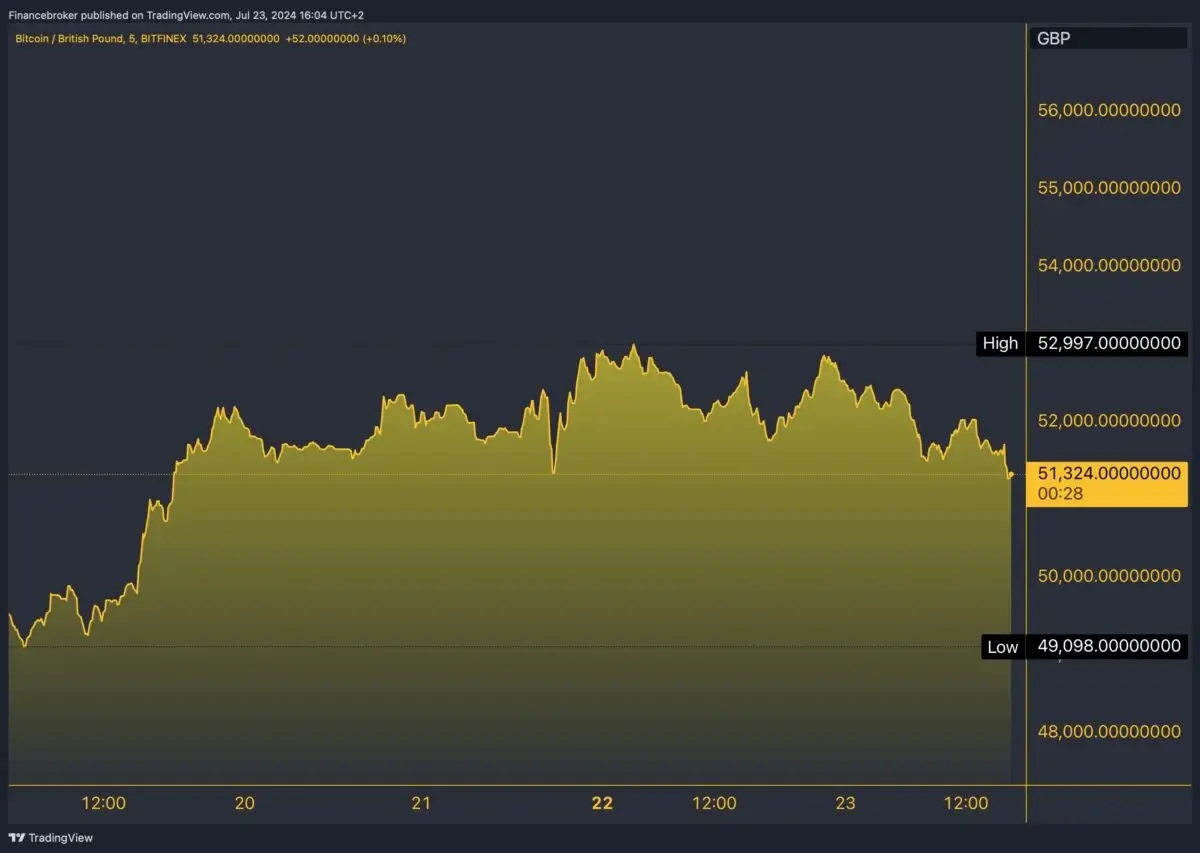Screen dimensions: 1200x853
Task: Click the TradingView logo icon
Action: [16, 838]
